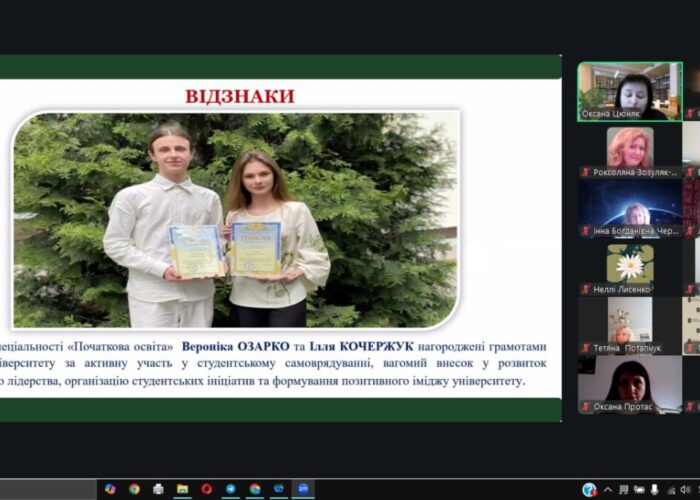Screen dimensions: 700x500
Task: Select Неллі Лисенко's flower avatar tile
Action: coord(629,265)
